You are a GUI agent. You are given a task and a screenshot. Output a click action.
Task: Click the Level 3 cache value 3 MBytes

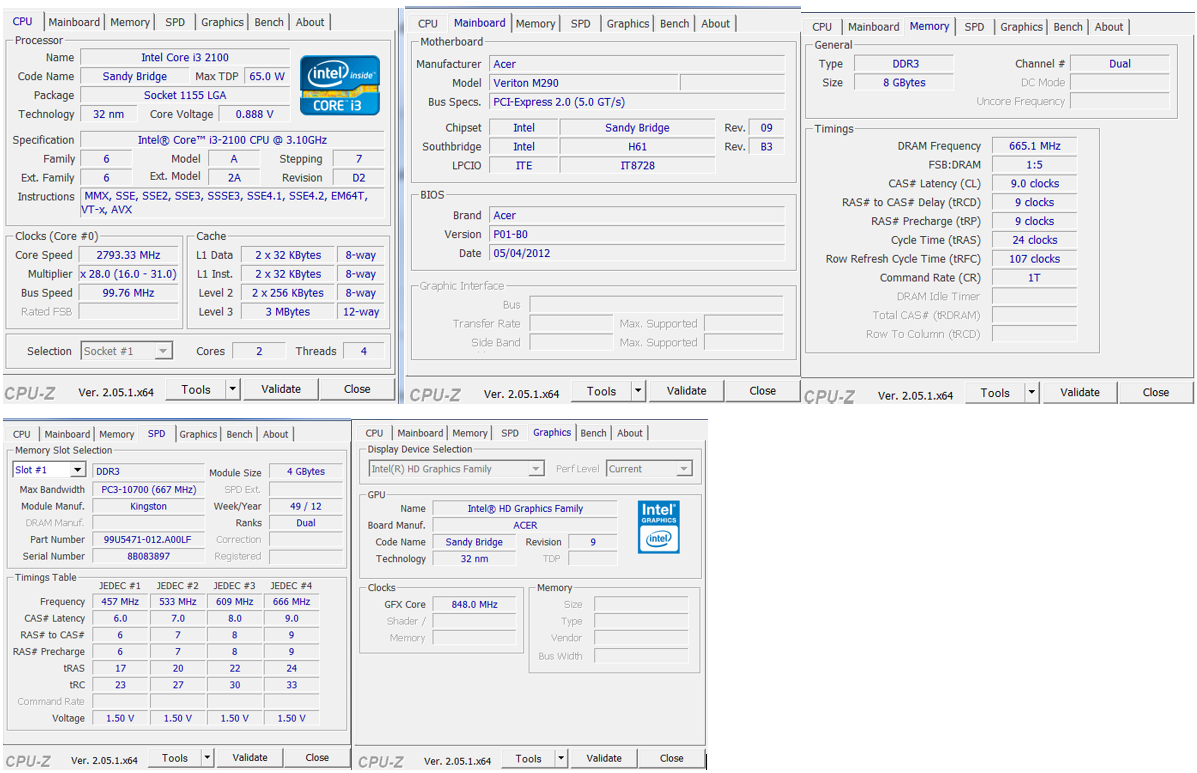[288, 311]
